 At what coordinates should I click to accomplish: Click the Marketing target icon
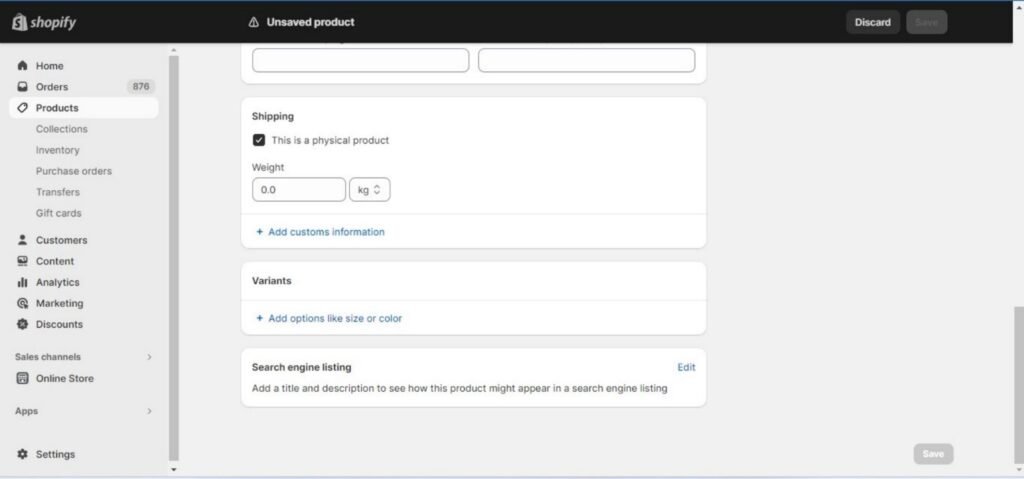tap(22, 303)
